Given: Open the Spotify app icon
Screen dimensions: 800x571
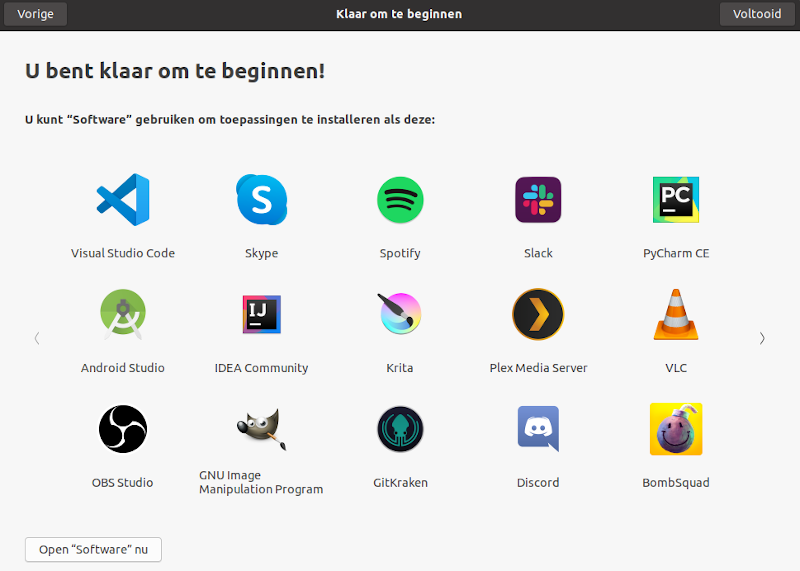Looking at the screenshot, I should [400, 200].
